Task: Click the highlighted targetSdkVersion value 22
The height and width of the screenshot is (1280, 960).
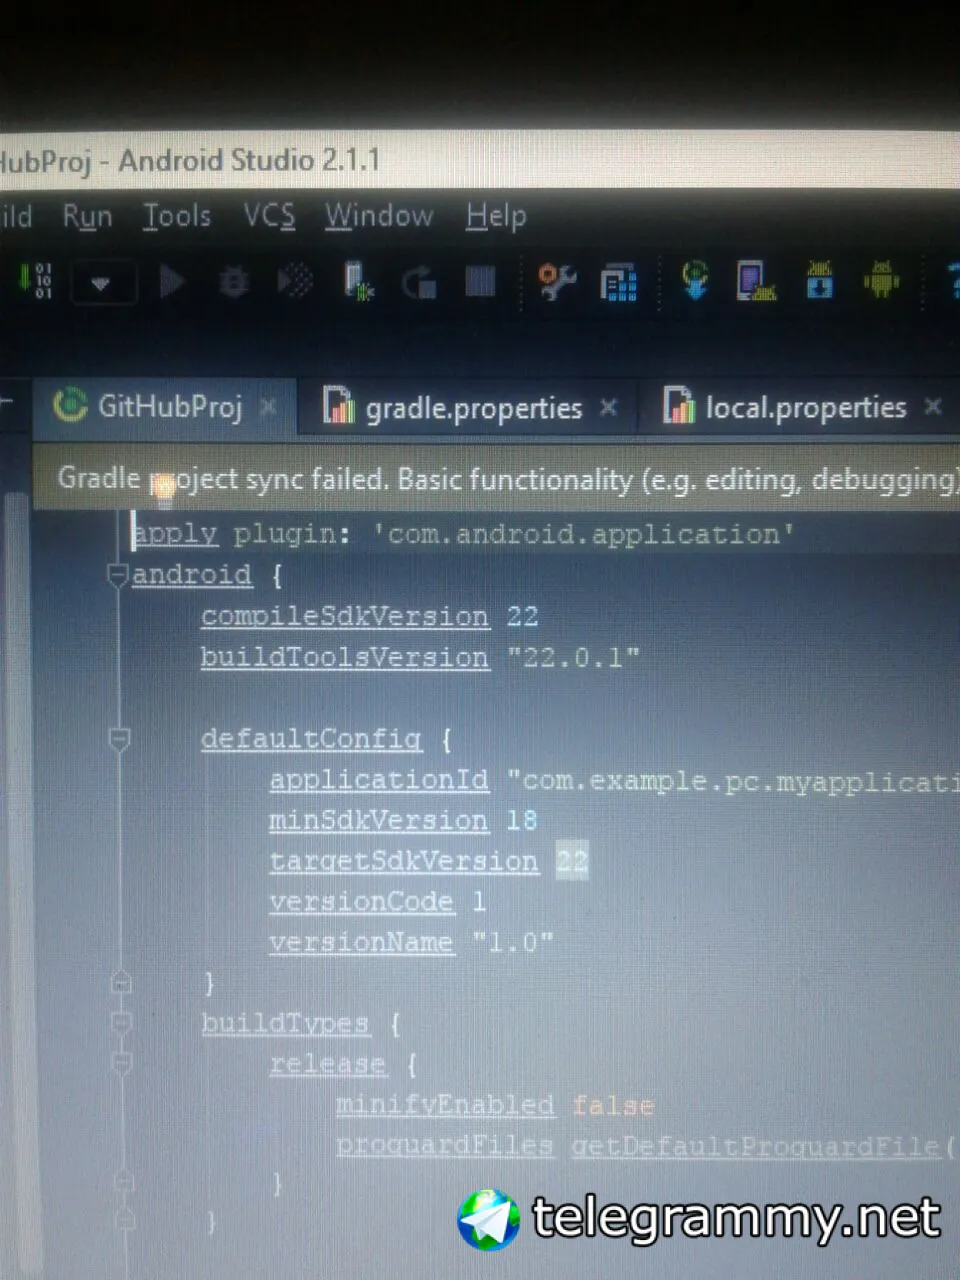Action: click(x=572, y=861)
